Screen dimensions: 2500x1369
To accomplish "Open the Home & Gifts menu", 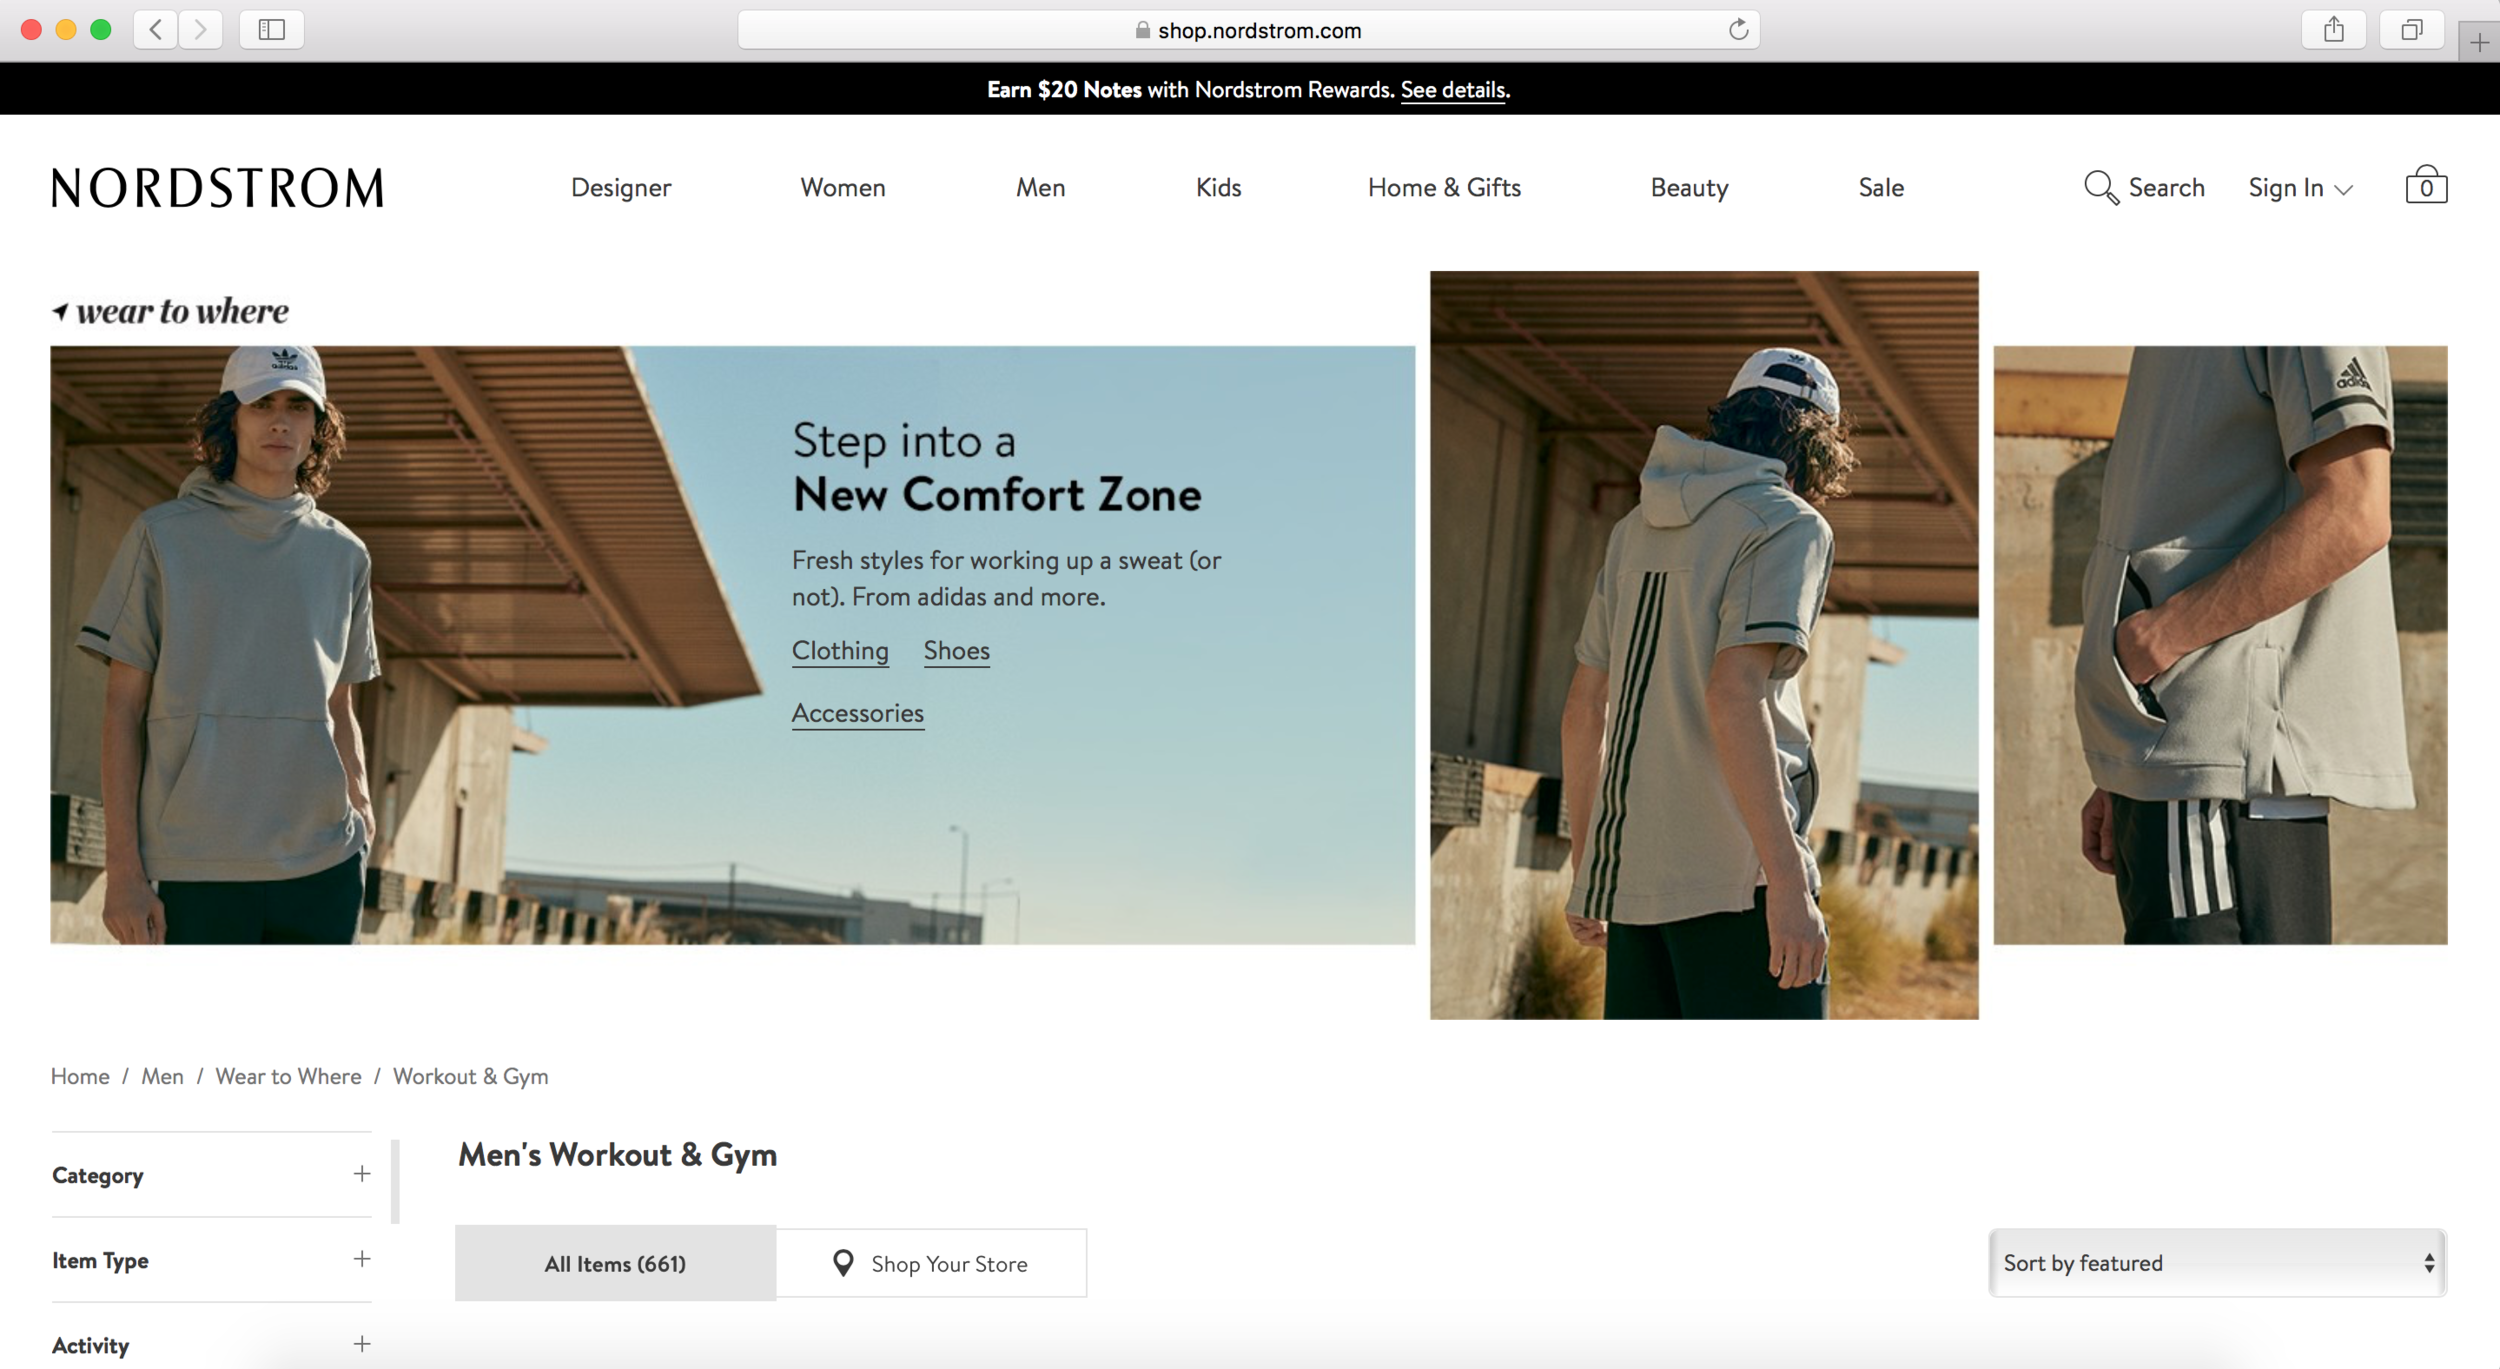I will [x=1444, y=188].
